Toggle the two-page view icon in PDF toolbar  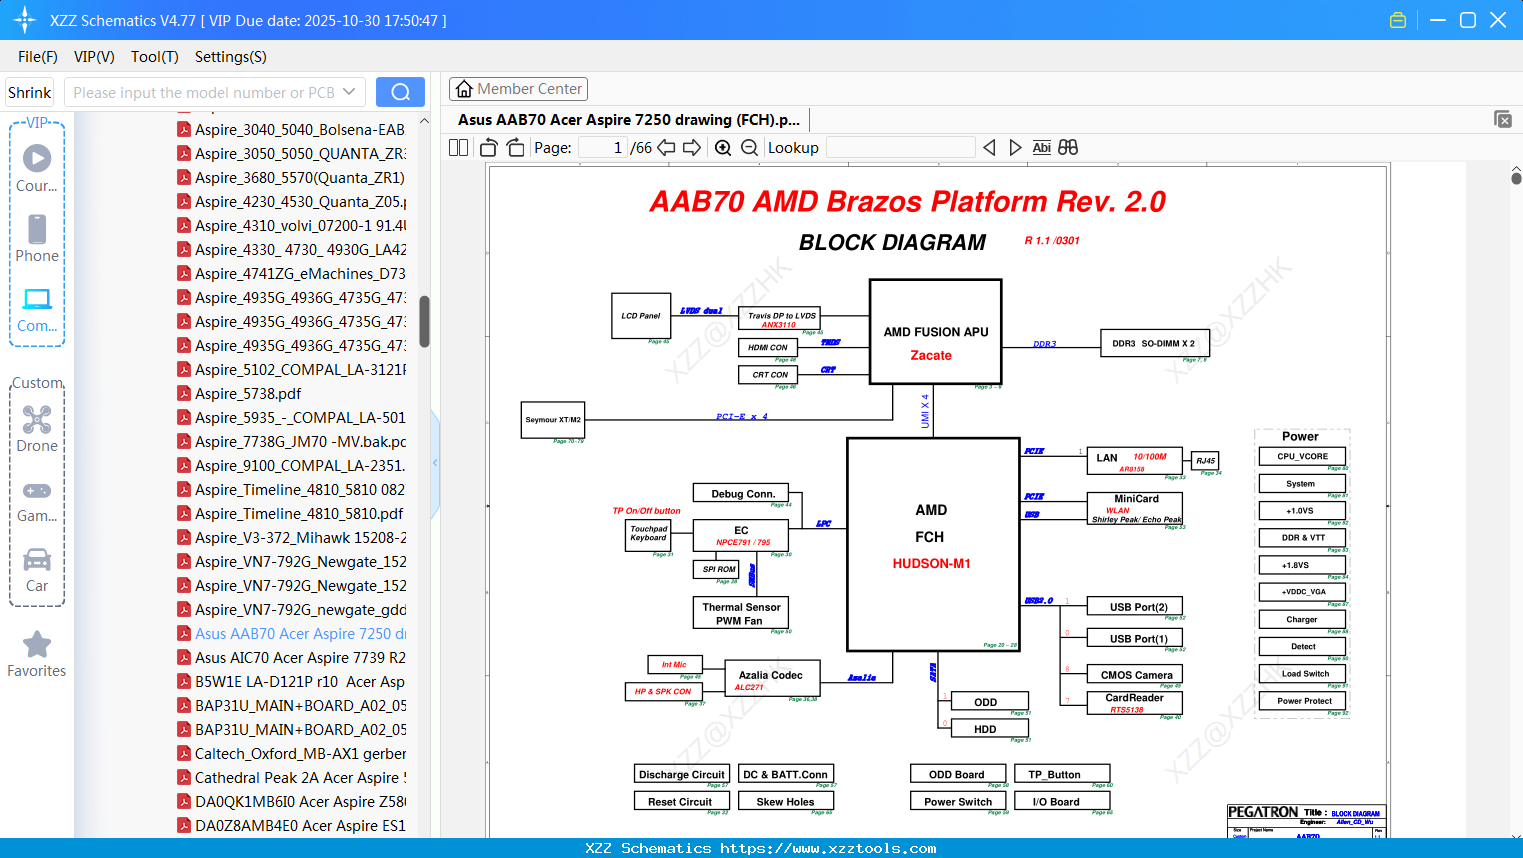tap(459, 147)
